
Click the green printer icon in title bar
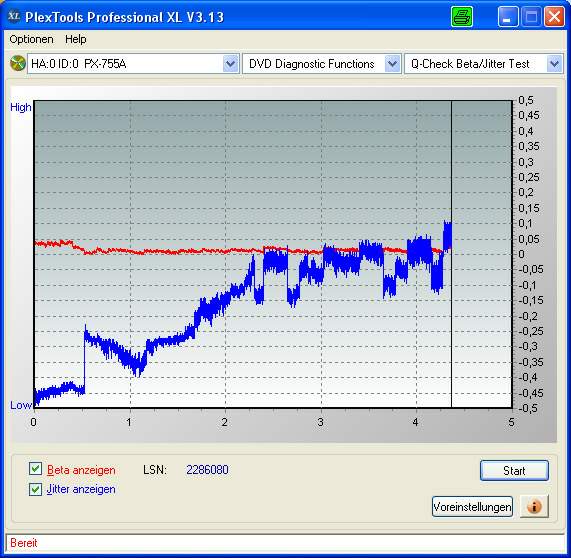462,17
